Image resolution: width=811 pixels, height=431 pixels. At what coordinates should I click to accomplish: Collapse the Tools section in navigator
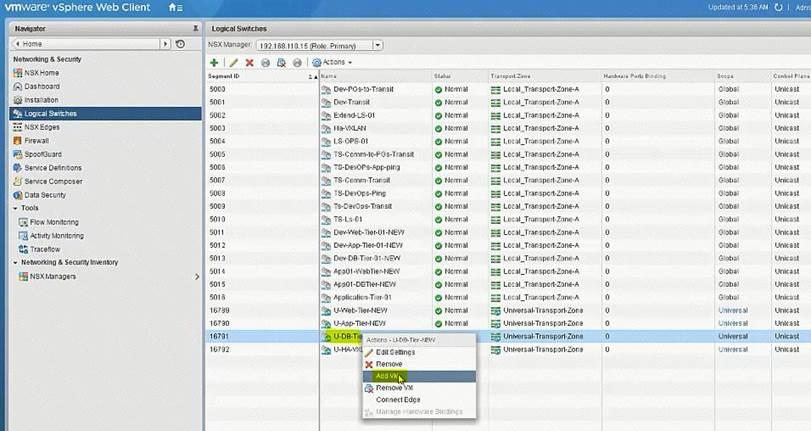(16, 208)
